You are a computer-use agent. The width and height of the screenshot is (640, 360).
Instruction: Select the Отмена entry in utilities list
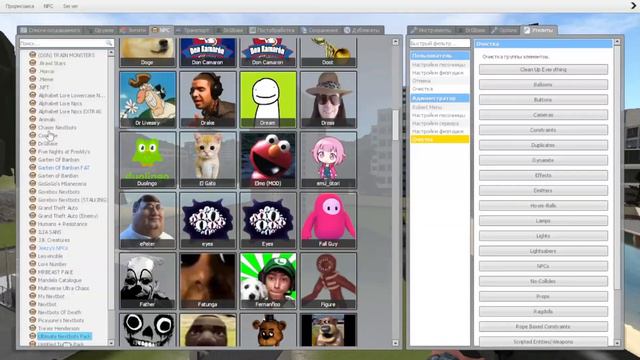(440, 81)
